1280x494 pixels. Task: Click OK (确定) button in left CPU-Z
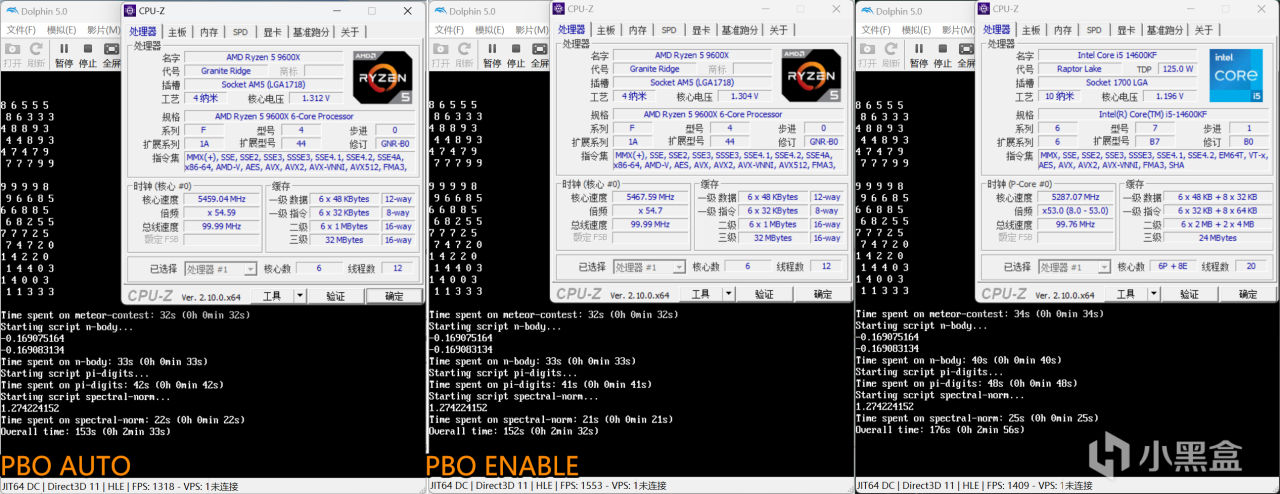pyautogui.click(x=394, y=296)
